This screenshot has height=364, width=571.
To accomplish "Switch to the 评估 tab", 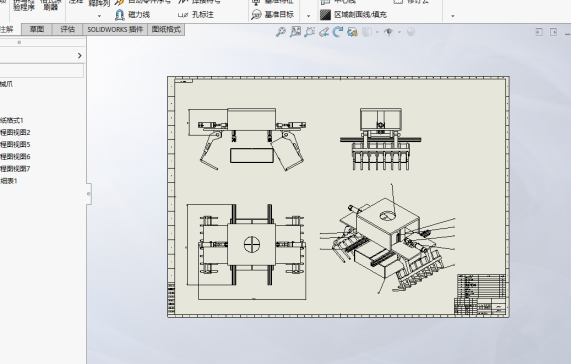I will 67,29.
